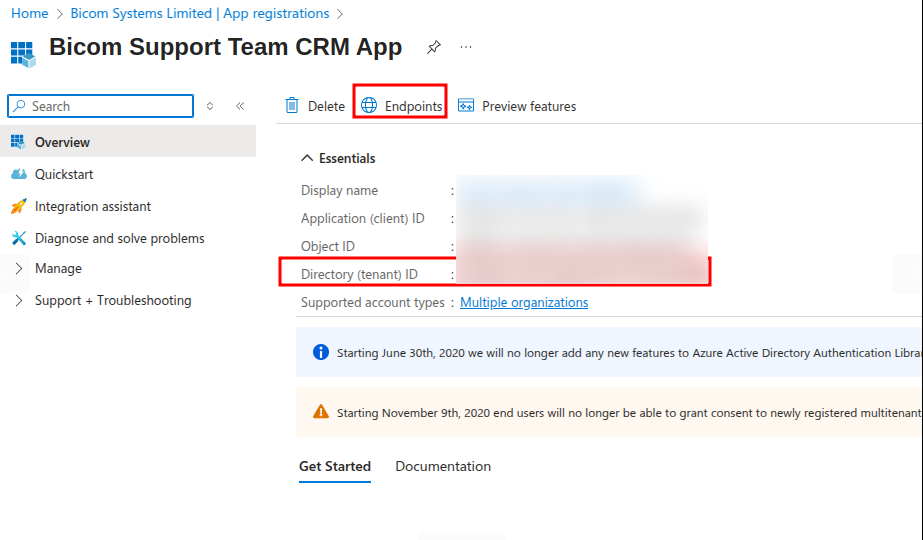Viewport: 923px width, 540px height.
Task: Click the Object ID label
Action: [328, 246]
